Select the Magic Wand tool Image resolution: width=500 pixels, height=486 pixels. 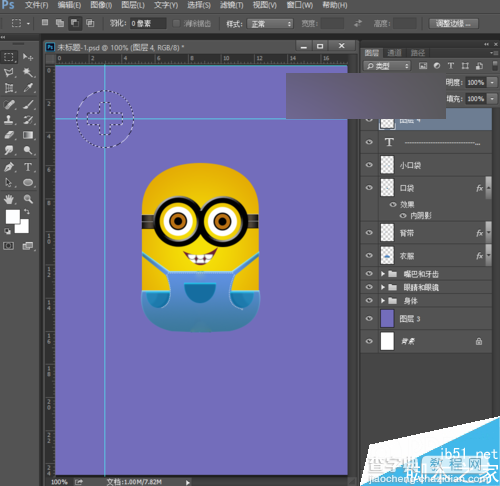click(28, 72)
